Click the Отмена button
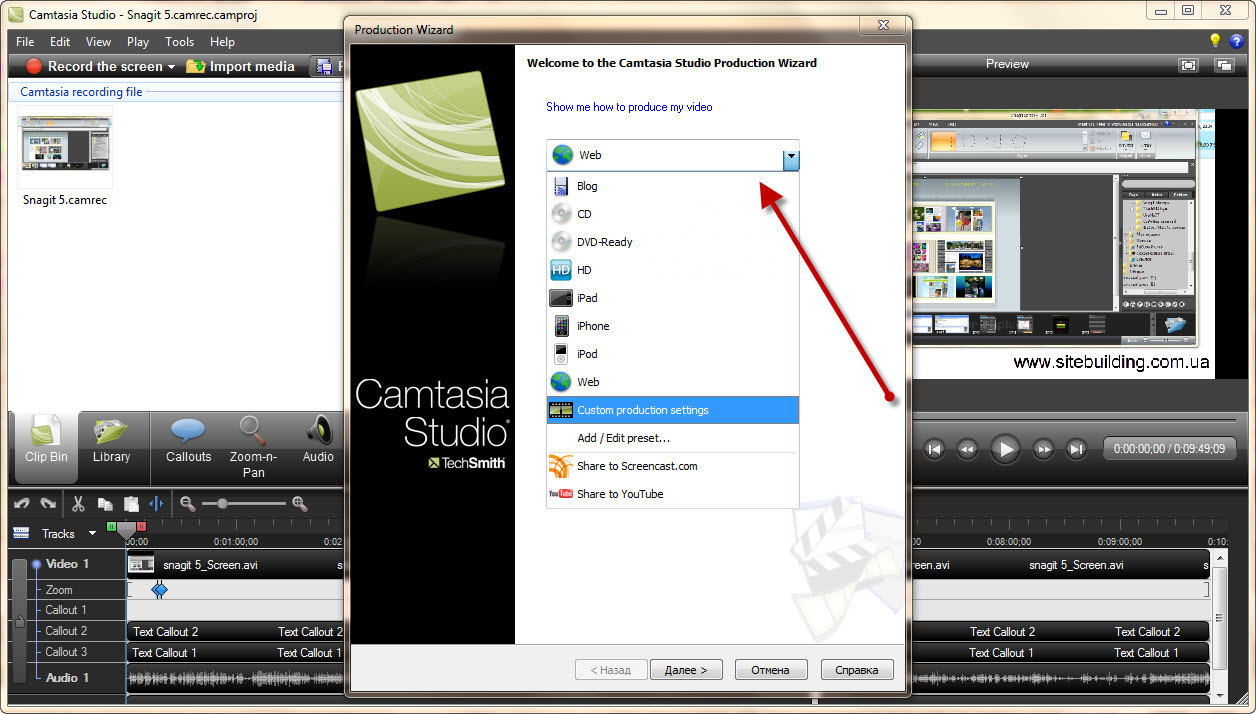The width and height of the screenshot is (1256, 714). (771, 670)
